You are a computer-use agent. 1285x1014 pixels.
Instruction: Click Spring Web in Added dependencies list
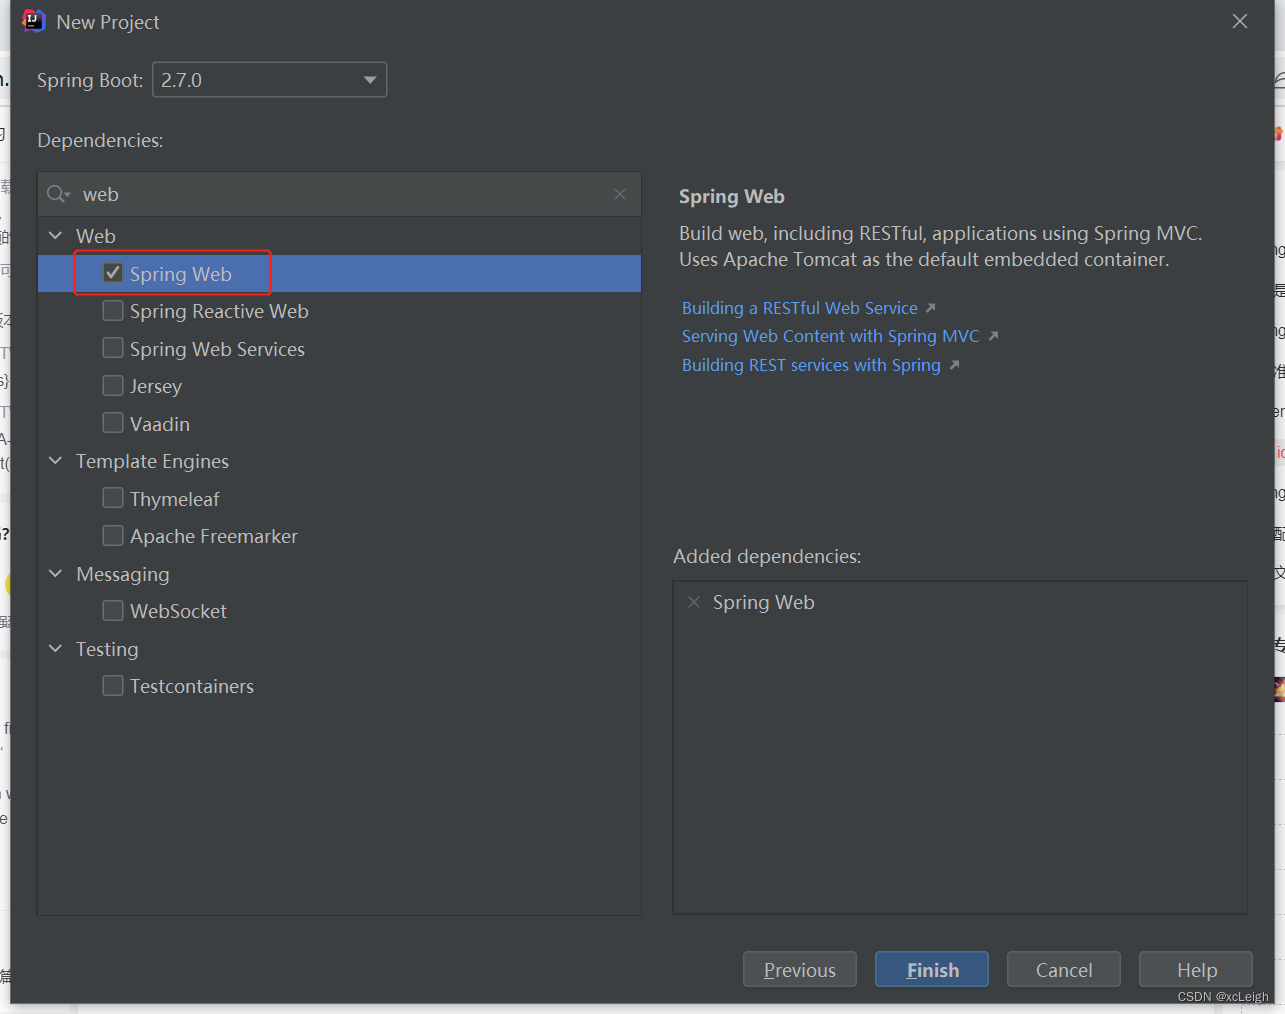point(763,602)
